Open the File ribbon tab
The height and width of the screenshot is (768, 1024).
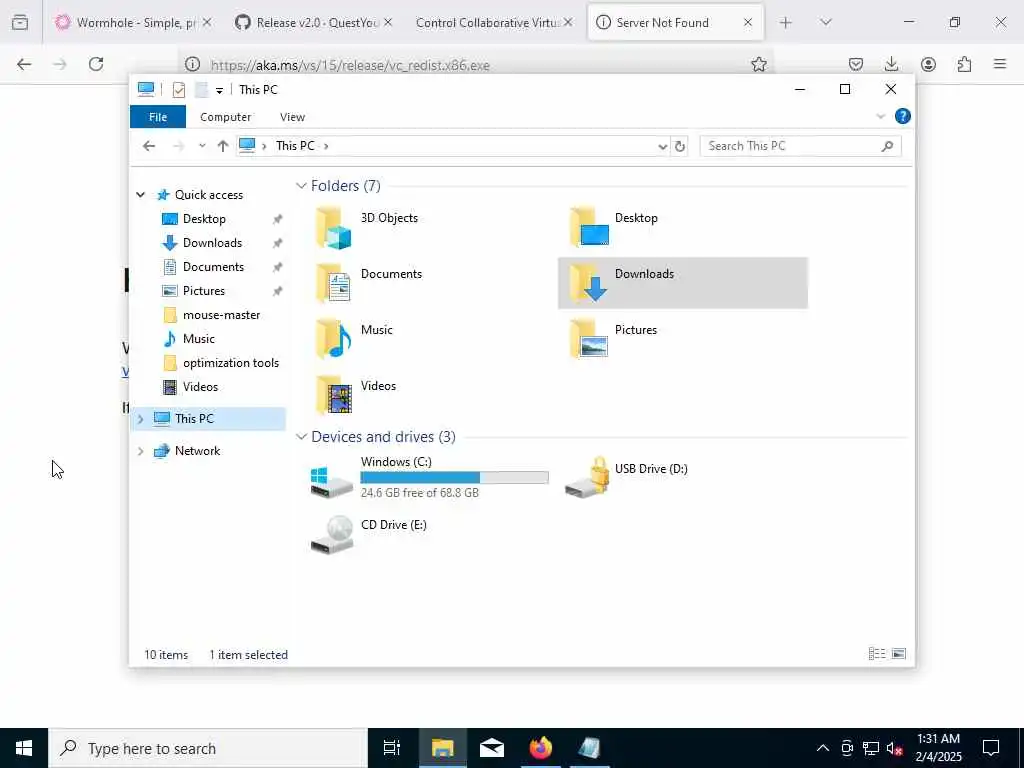[x=157, y=117]
